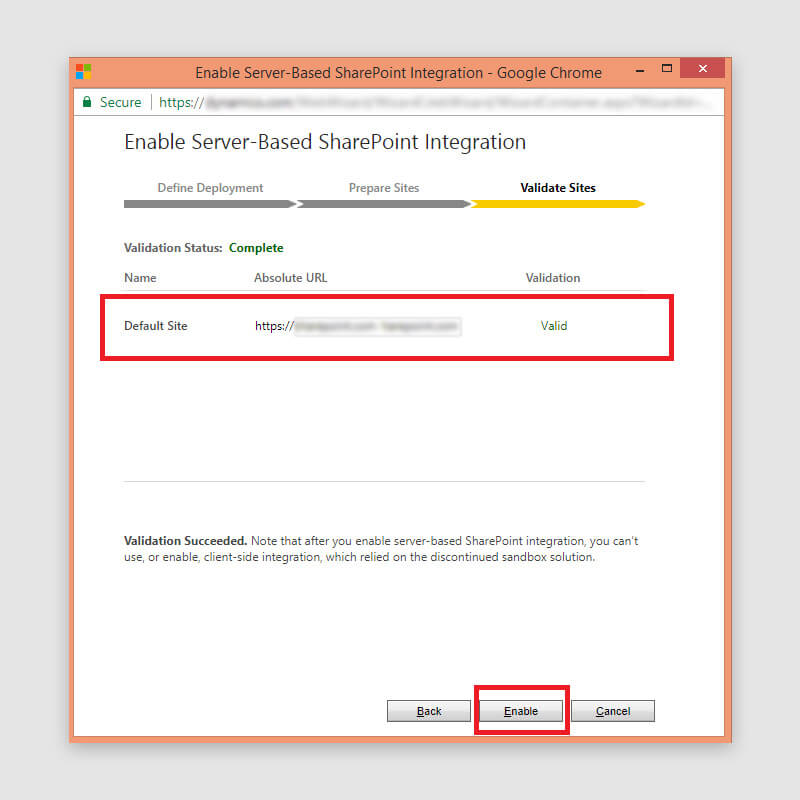Click the Secure label in address bar
800x800 pixels.
120,103
